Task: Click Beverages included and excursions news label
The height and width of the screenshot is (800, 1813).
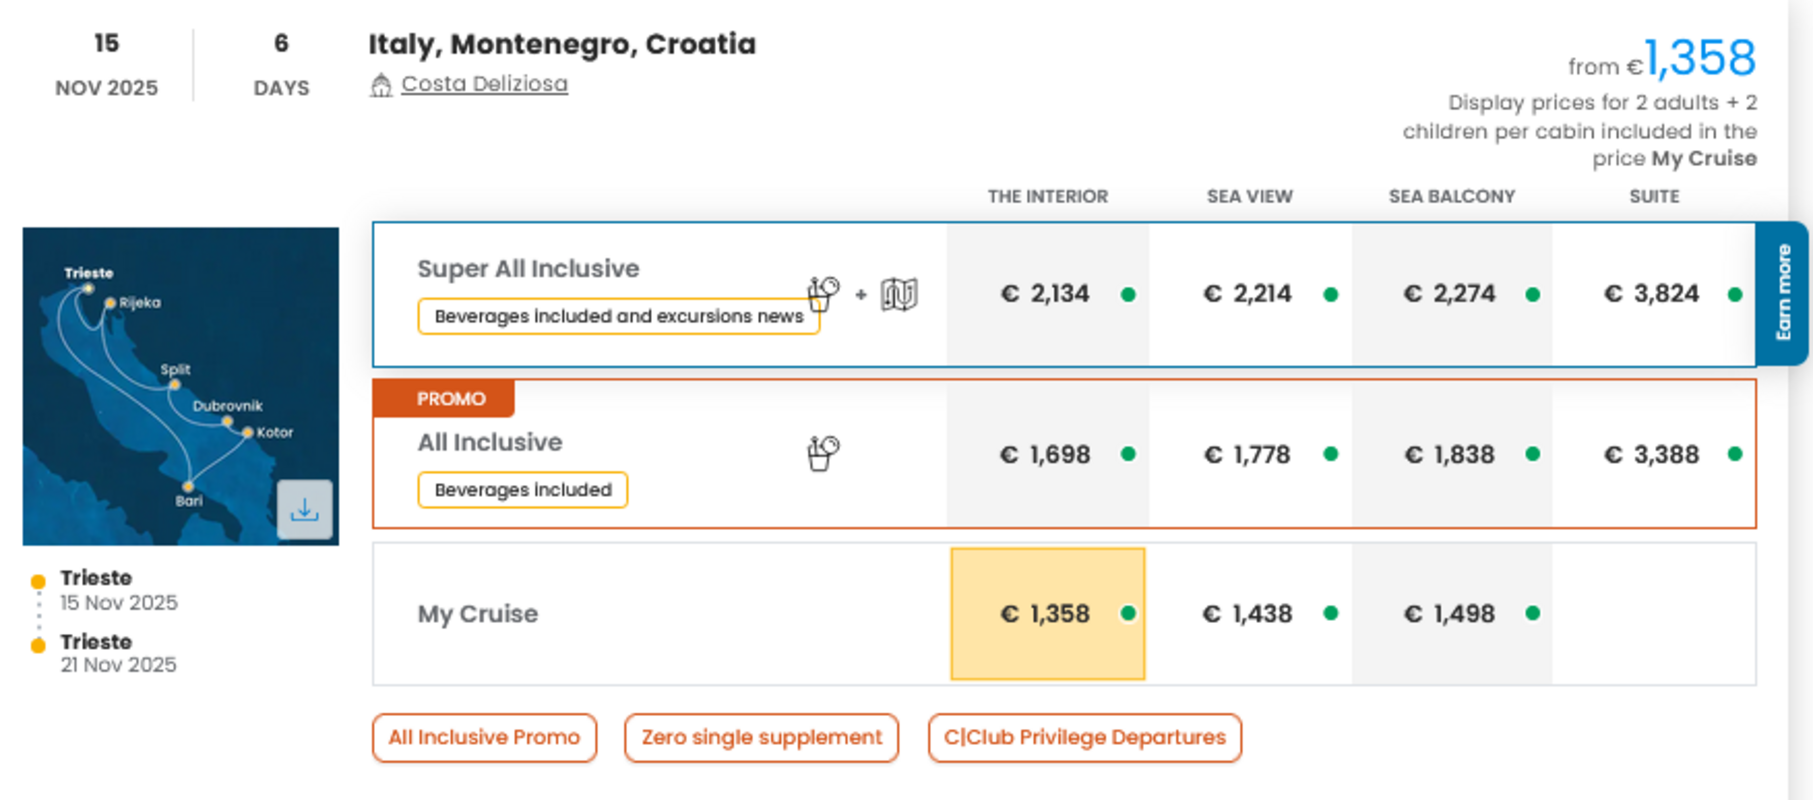Action: coord(618,316)
